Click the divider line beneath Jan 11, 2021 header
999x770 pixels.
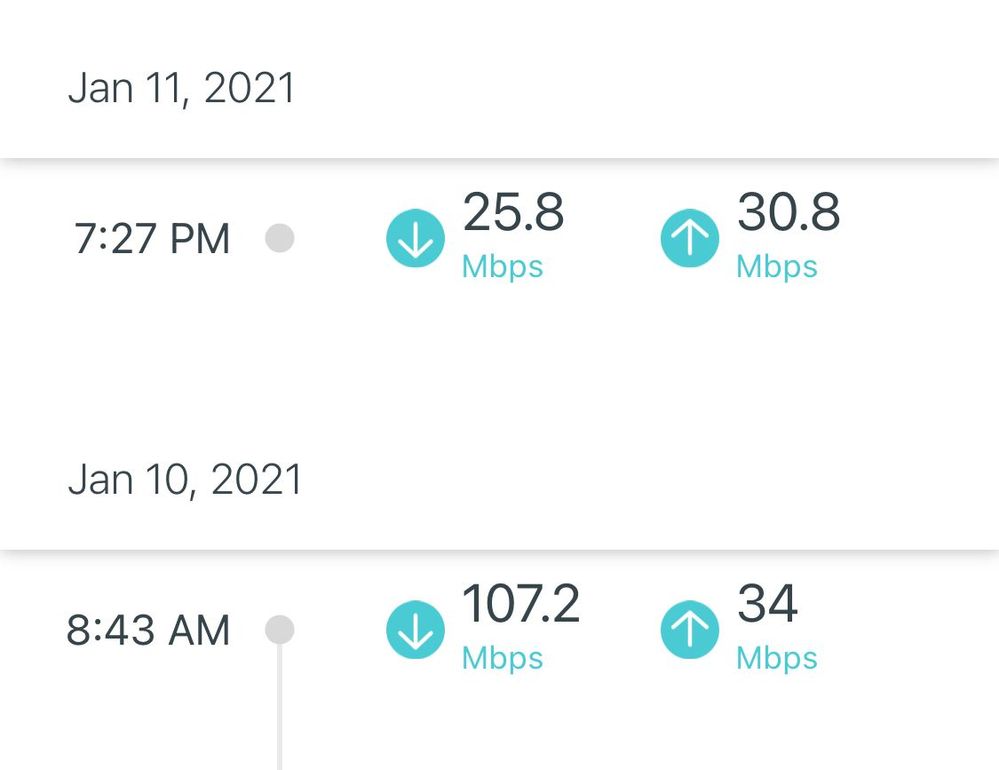499,158
